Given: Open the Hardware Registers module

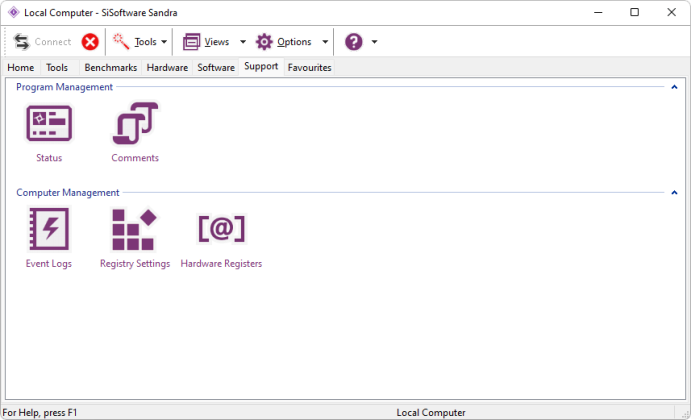Looking at the screenshot, I should pyautogui.click(x=221, y=229).
